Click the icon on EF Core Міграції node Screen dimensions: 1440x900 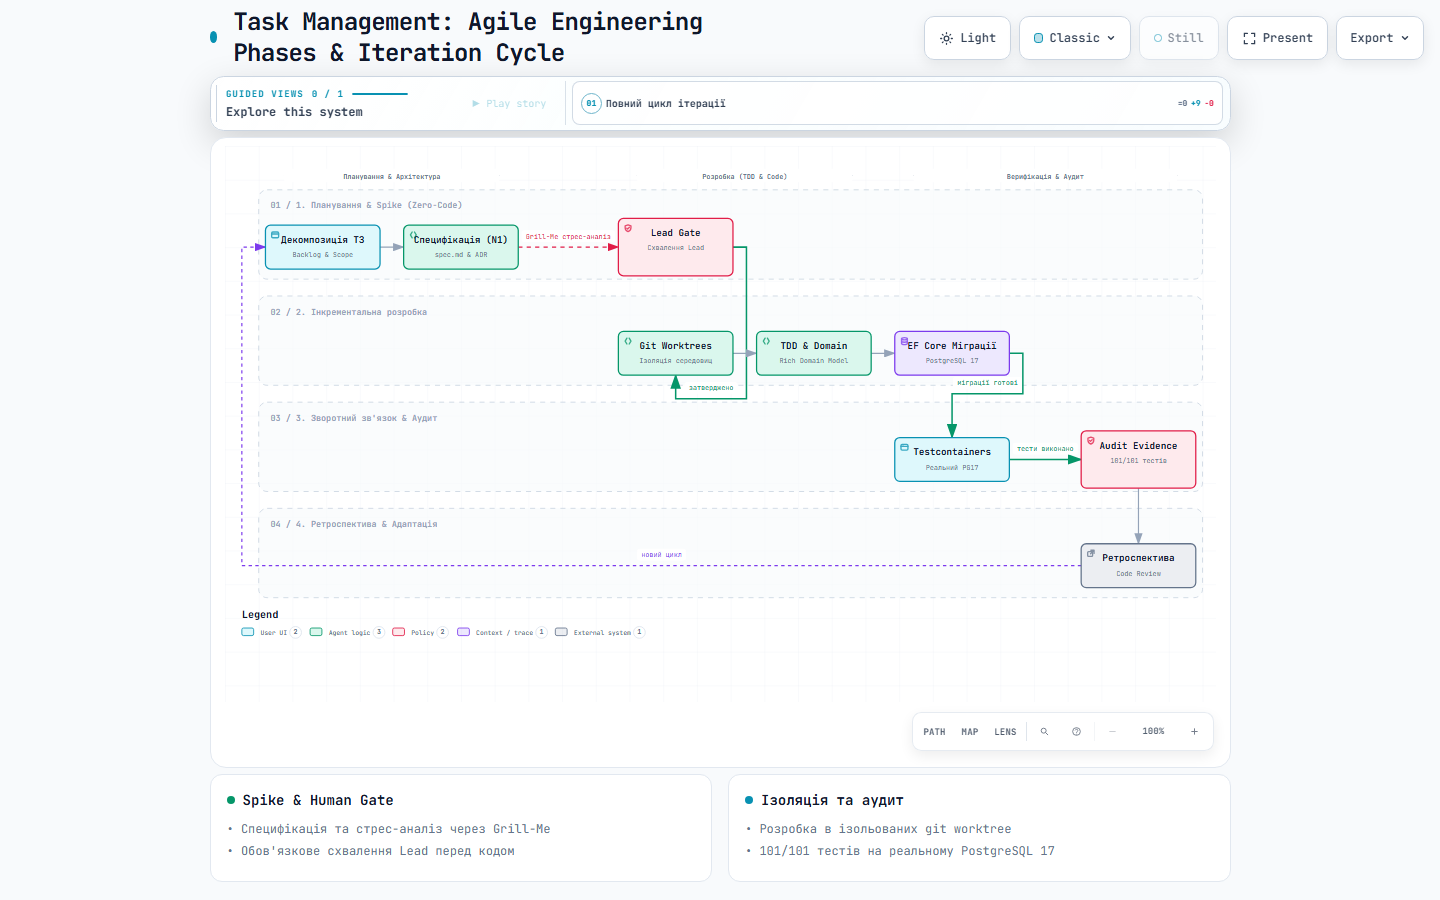tap(904, 341)
